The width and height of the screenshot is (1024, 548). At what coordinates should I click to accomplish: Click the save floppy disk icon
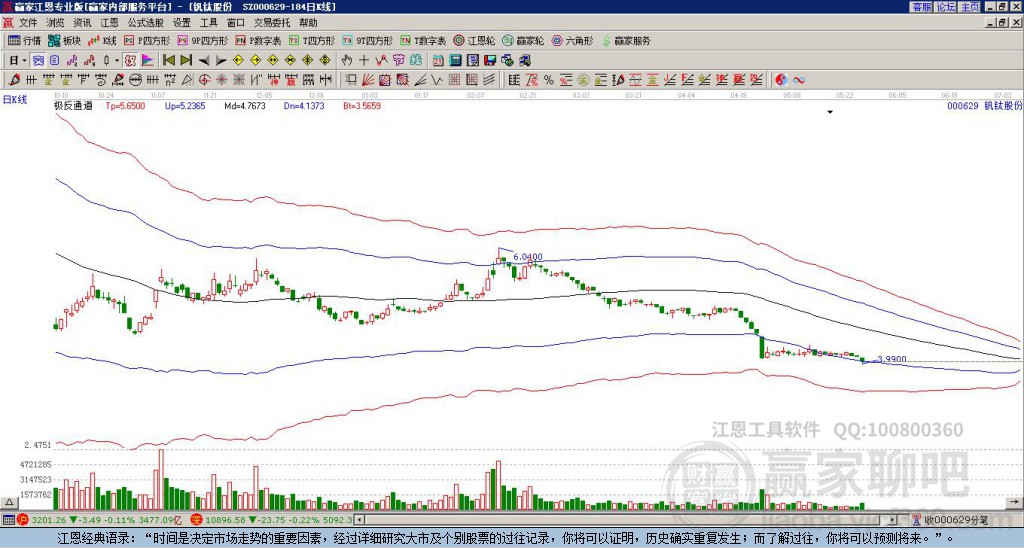point(490,61)
